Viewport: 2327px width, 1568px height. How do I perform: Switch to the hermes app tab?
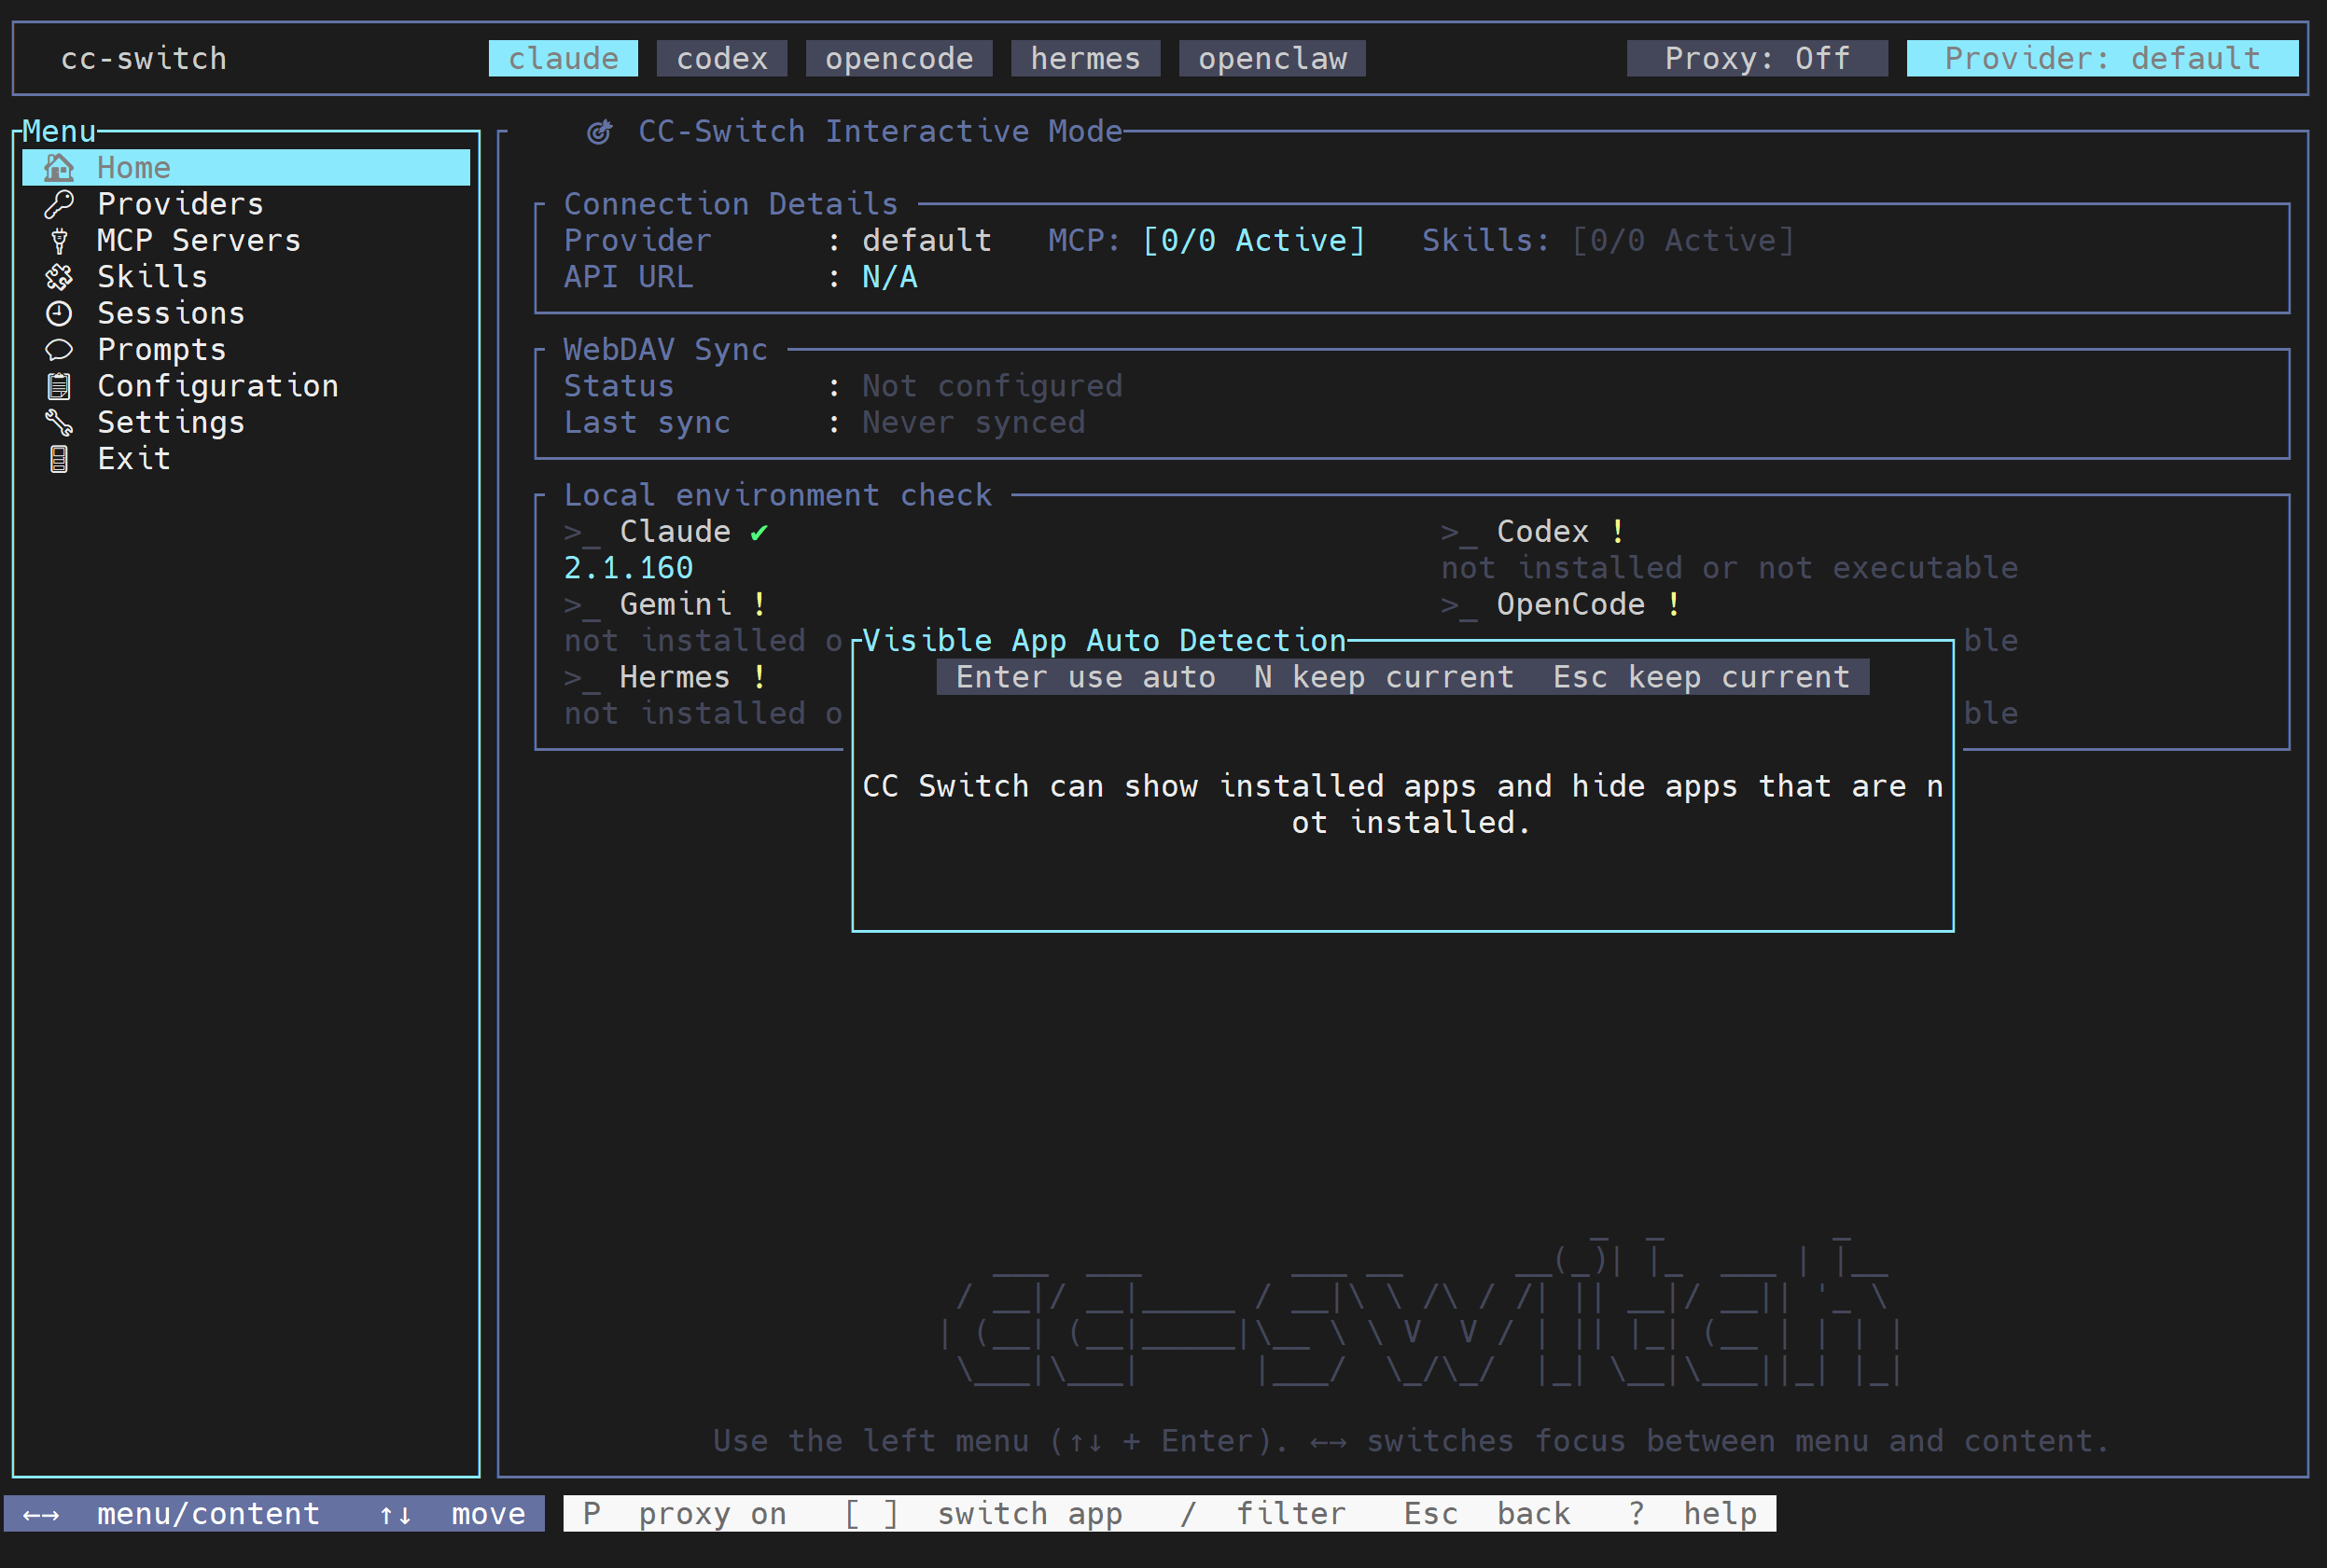click(x=1085, y=59)
